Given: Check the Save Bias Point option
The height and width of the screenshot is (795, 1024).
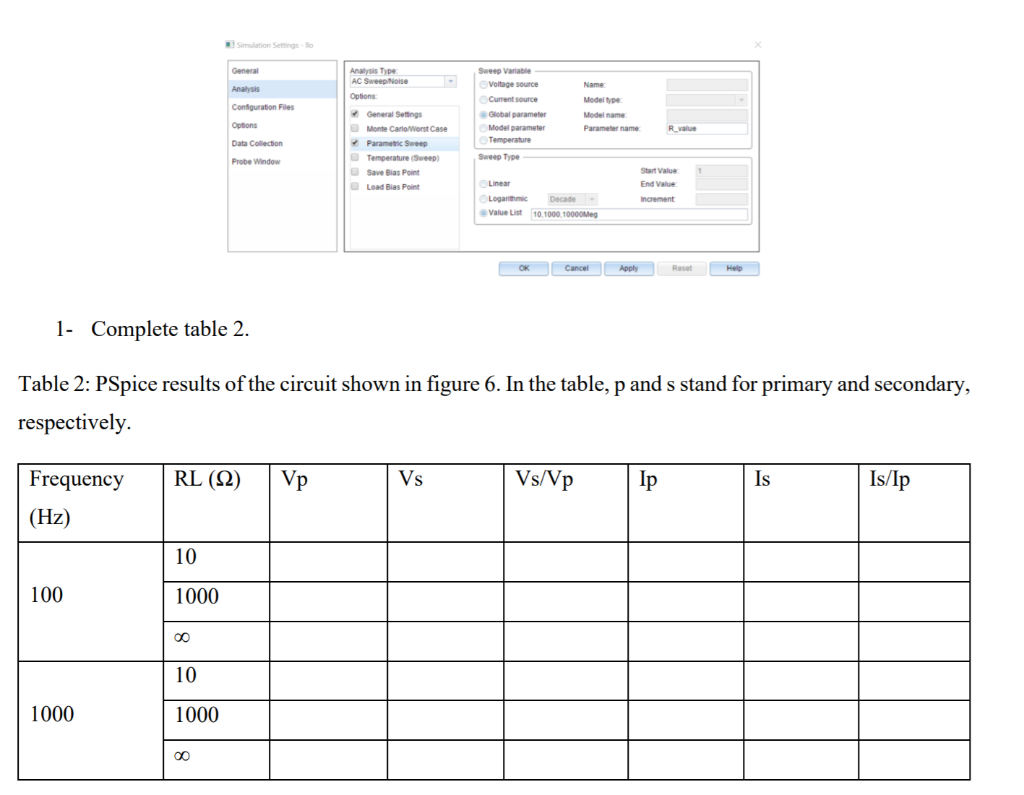Looking at the screenshot, I should point(355,172).
